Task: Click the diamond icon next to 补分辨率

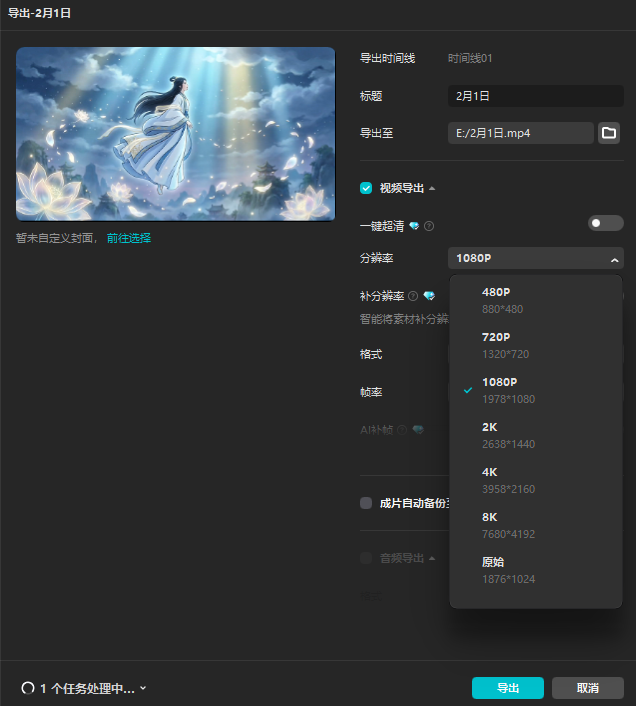Action: point(428,296)
